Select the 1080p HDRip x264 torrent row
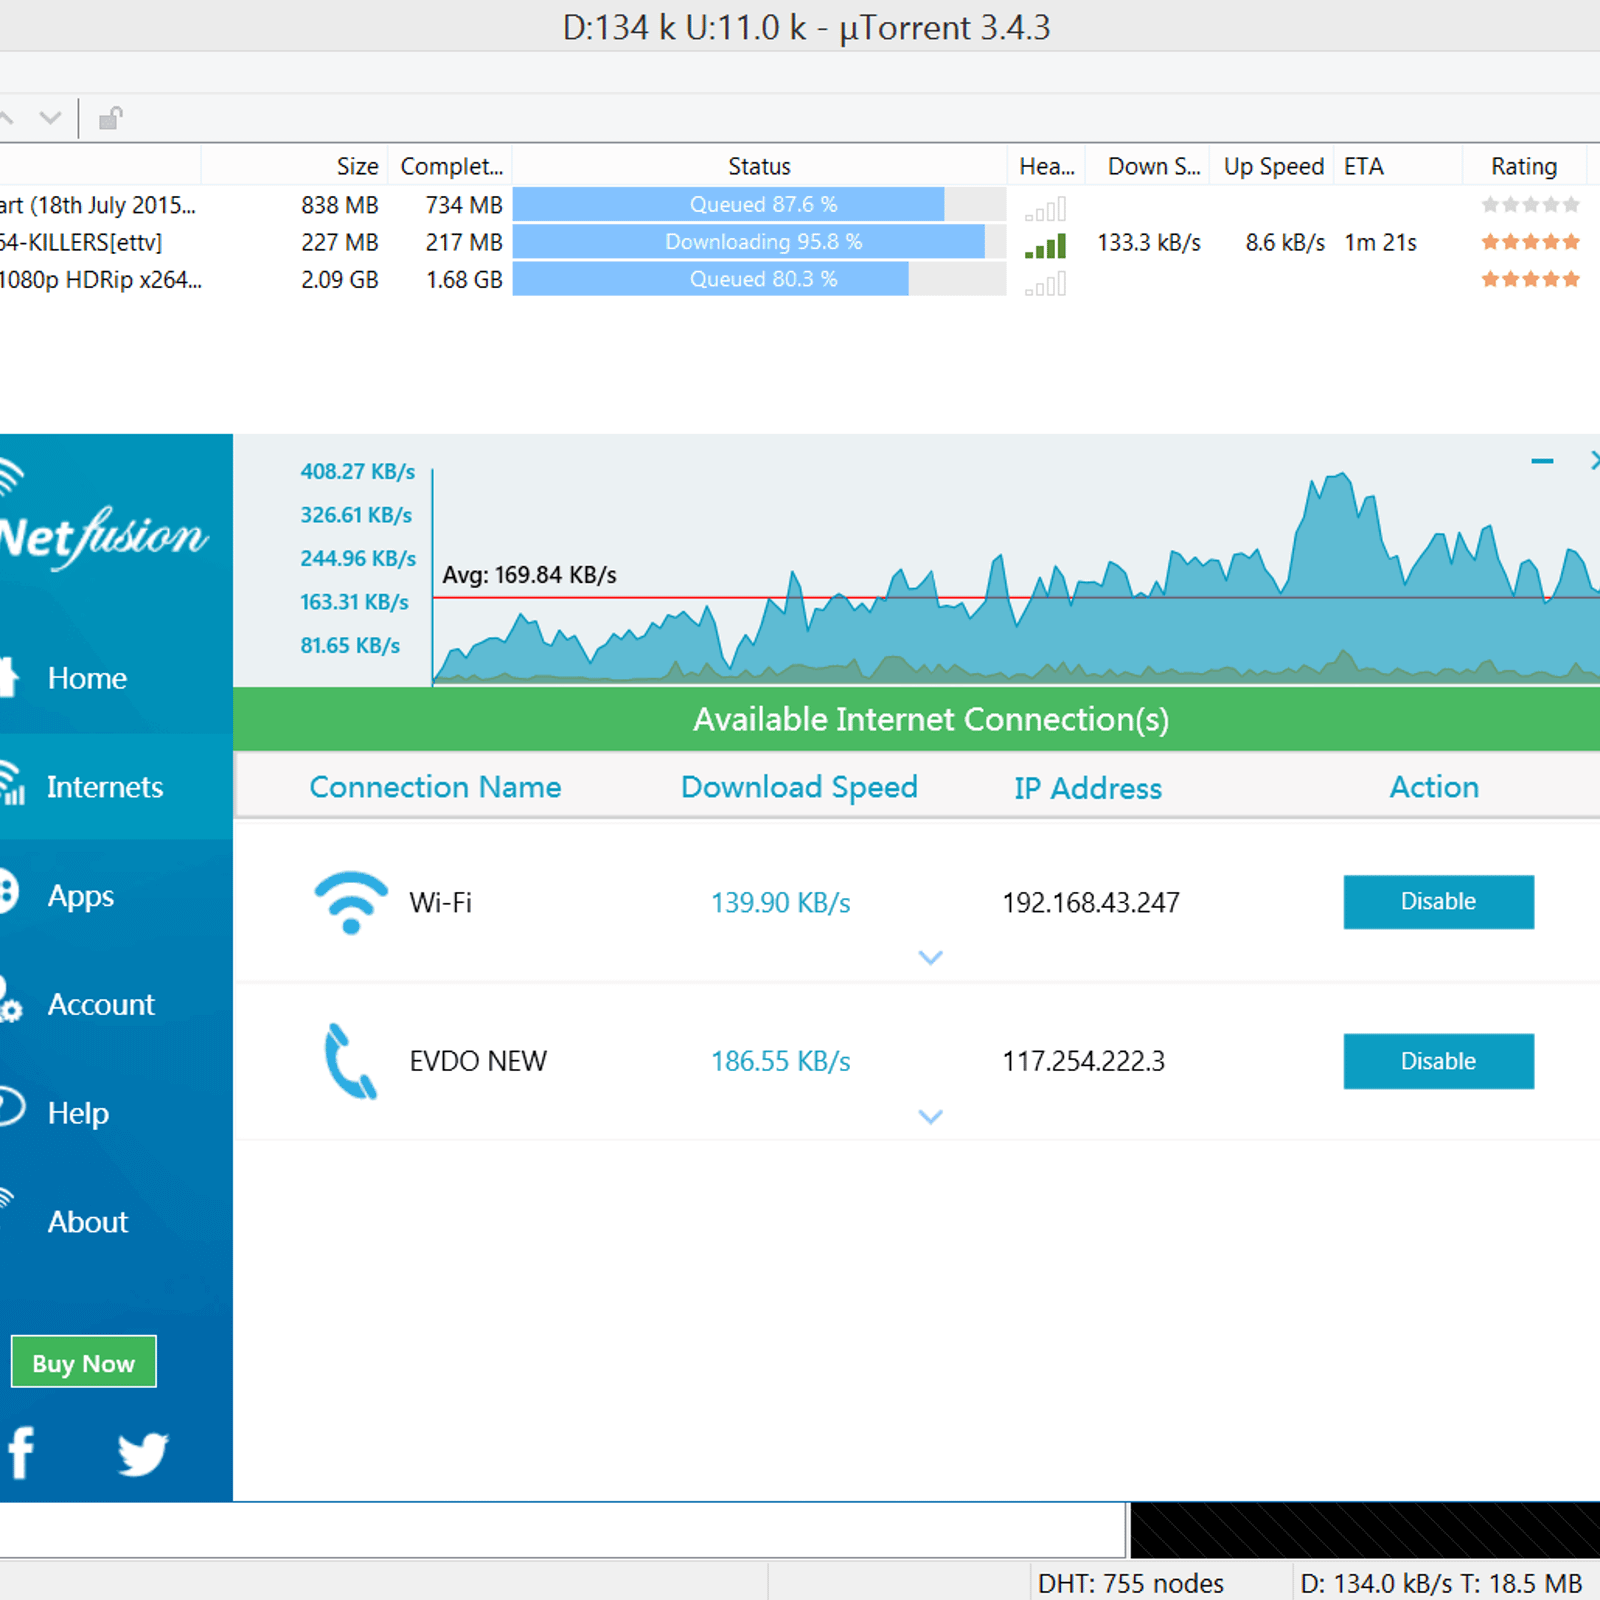Image resolution: width=1600 pixels, height=1600 pixels. tap(800, 279)
